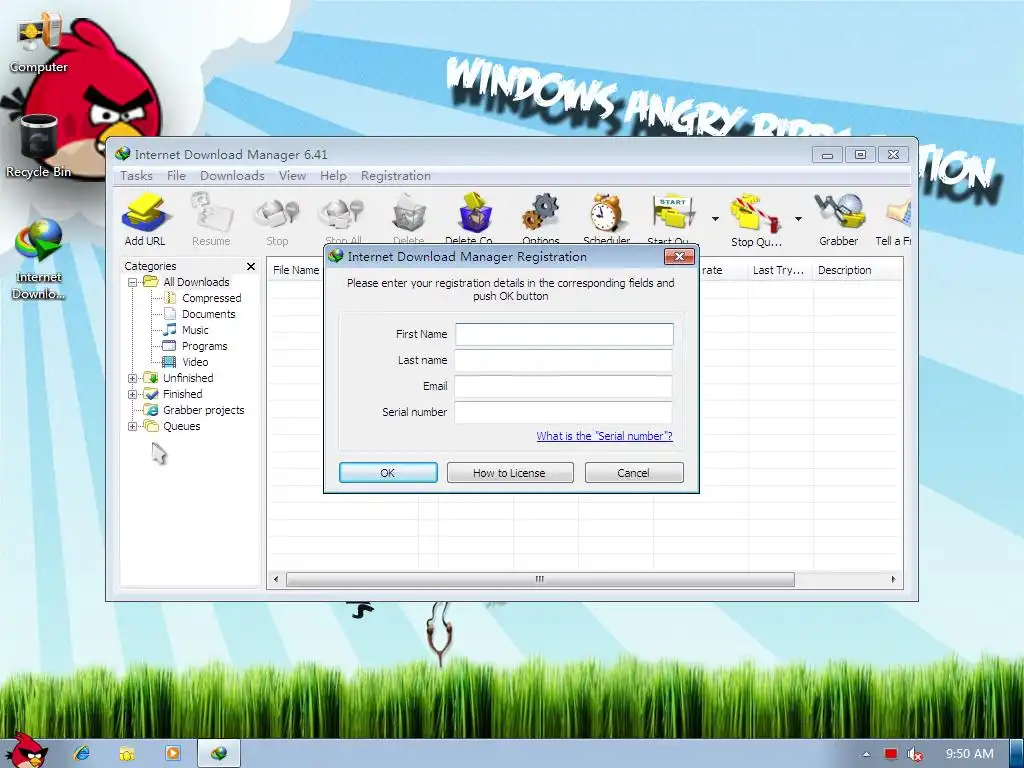The width and height of the screenshot is (1024, 768).
Task: Open the Help menu
Action: tap(333, 176)
